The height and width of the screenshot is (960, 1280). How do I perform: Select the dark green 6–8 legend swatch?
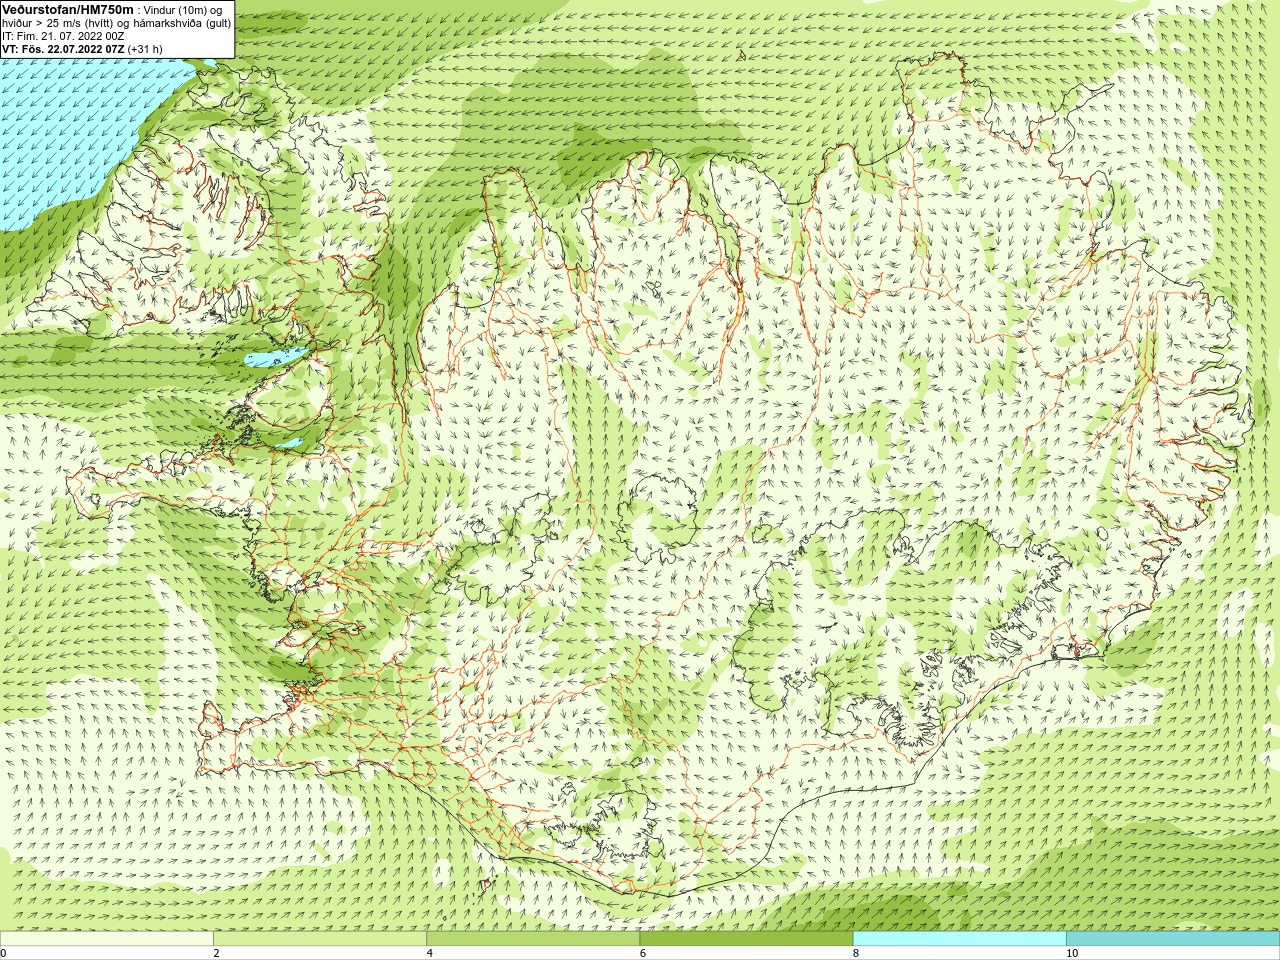(x=746, y=939)
